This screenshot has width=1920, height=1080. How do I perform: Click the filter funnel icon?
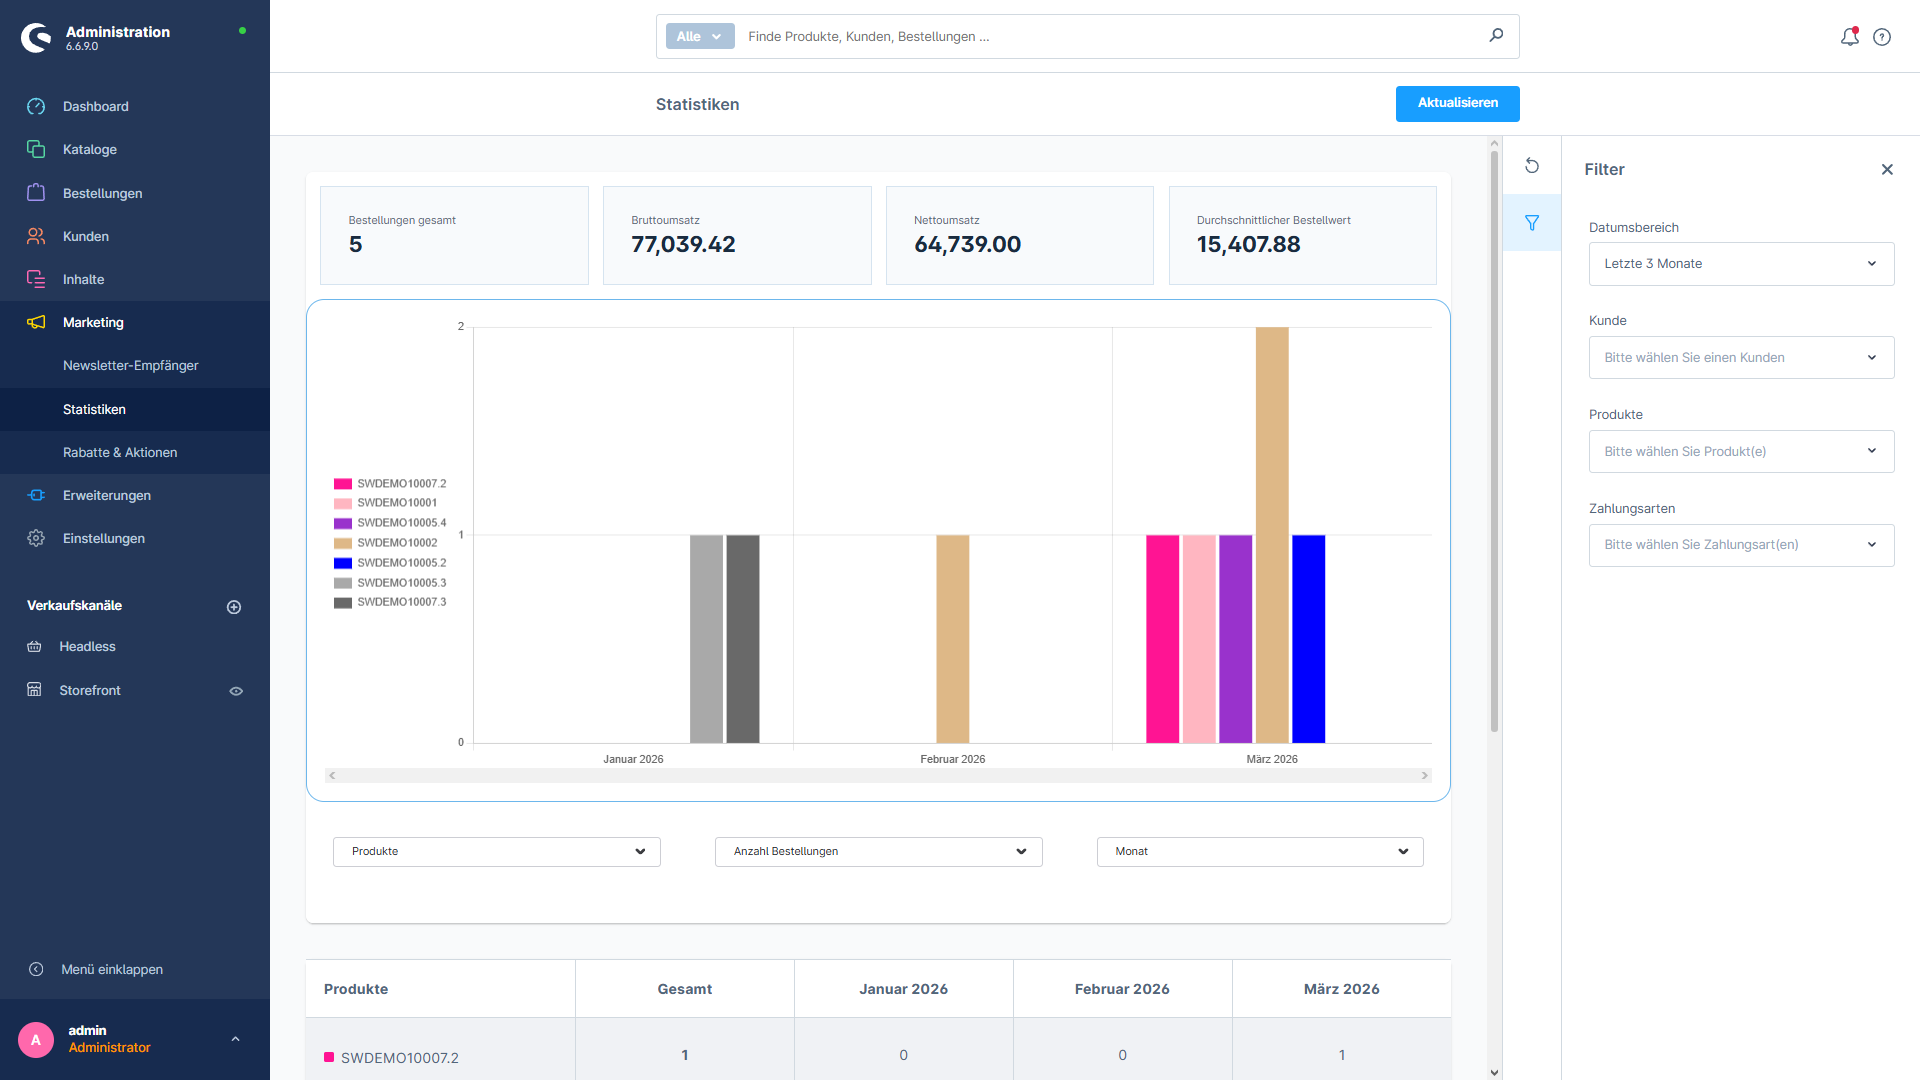[x=1532, y=222]
